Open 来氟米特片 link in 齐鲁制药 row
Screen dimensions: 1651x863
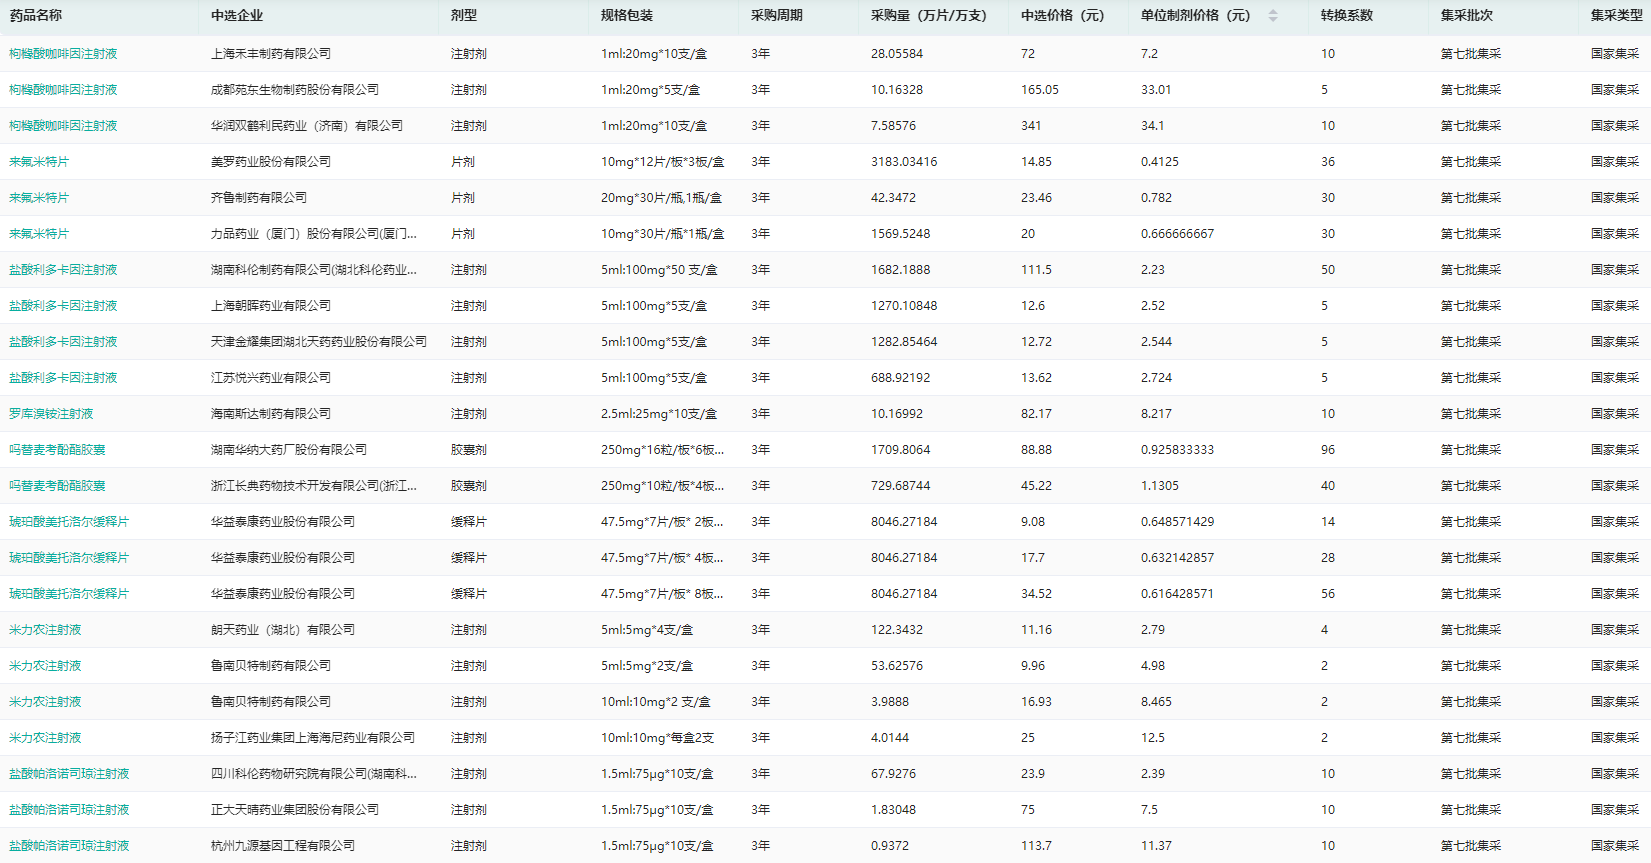[x=39, y=198]
